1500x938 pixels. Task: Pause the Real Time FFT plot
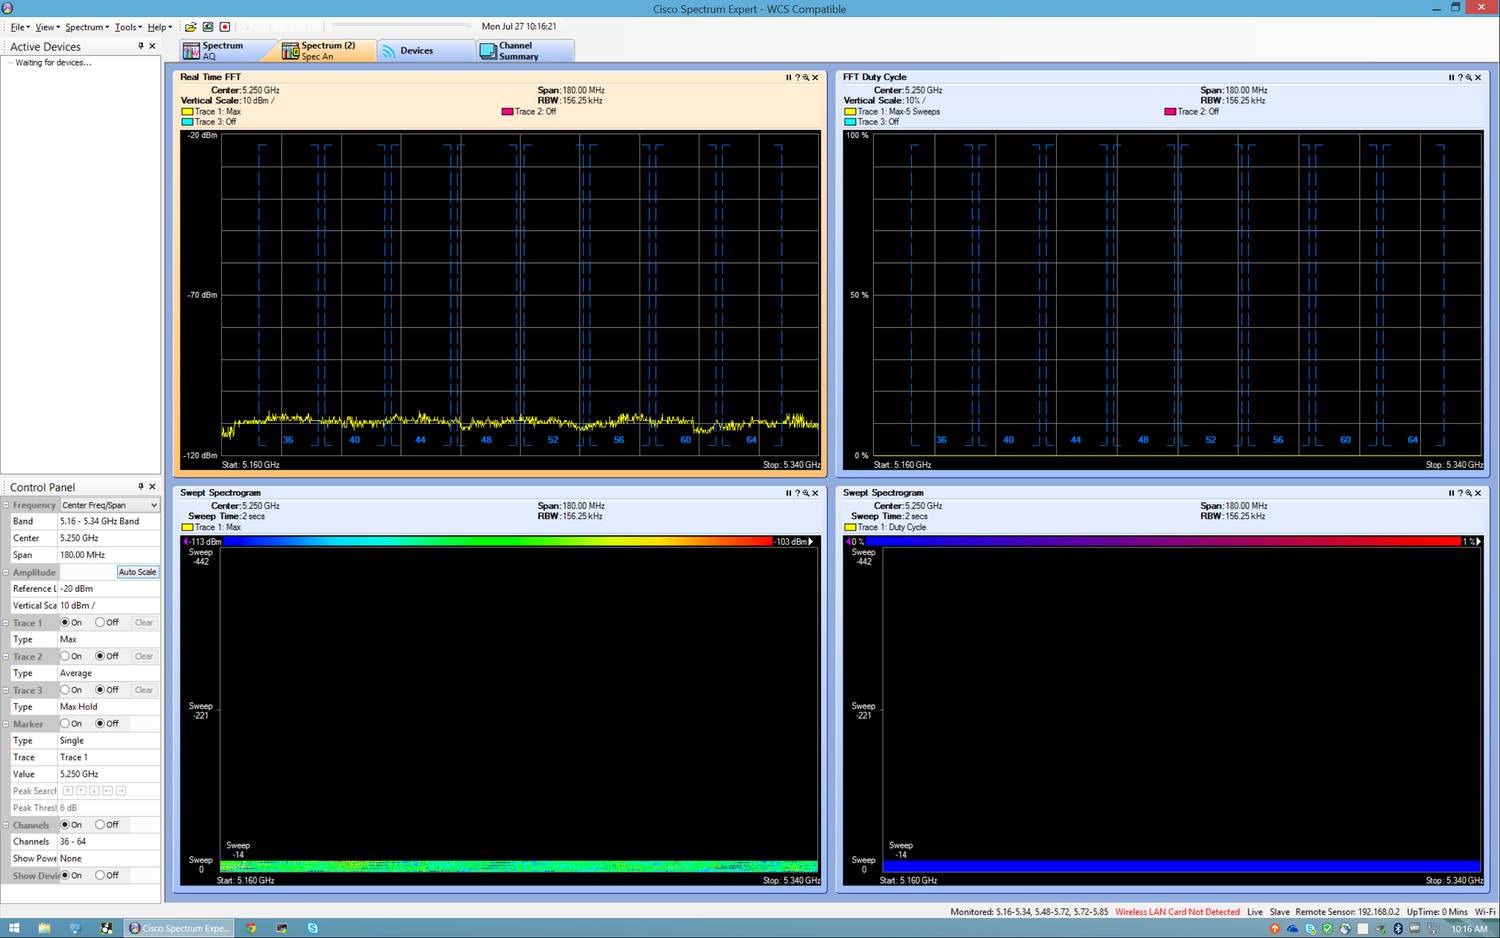click(x=788, y=77)
